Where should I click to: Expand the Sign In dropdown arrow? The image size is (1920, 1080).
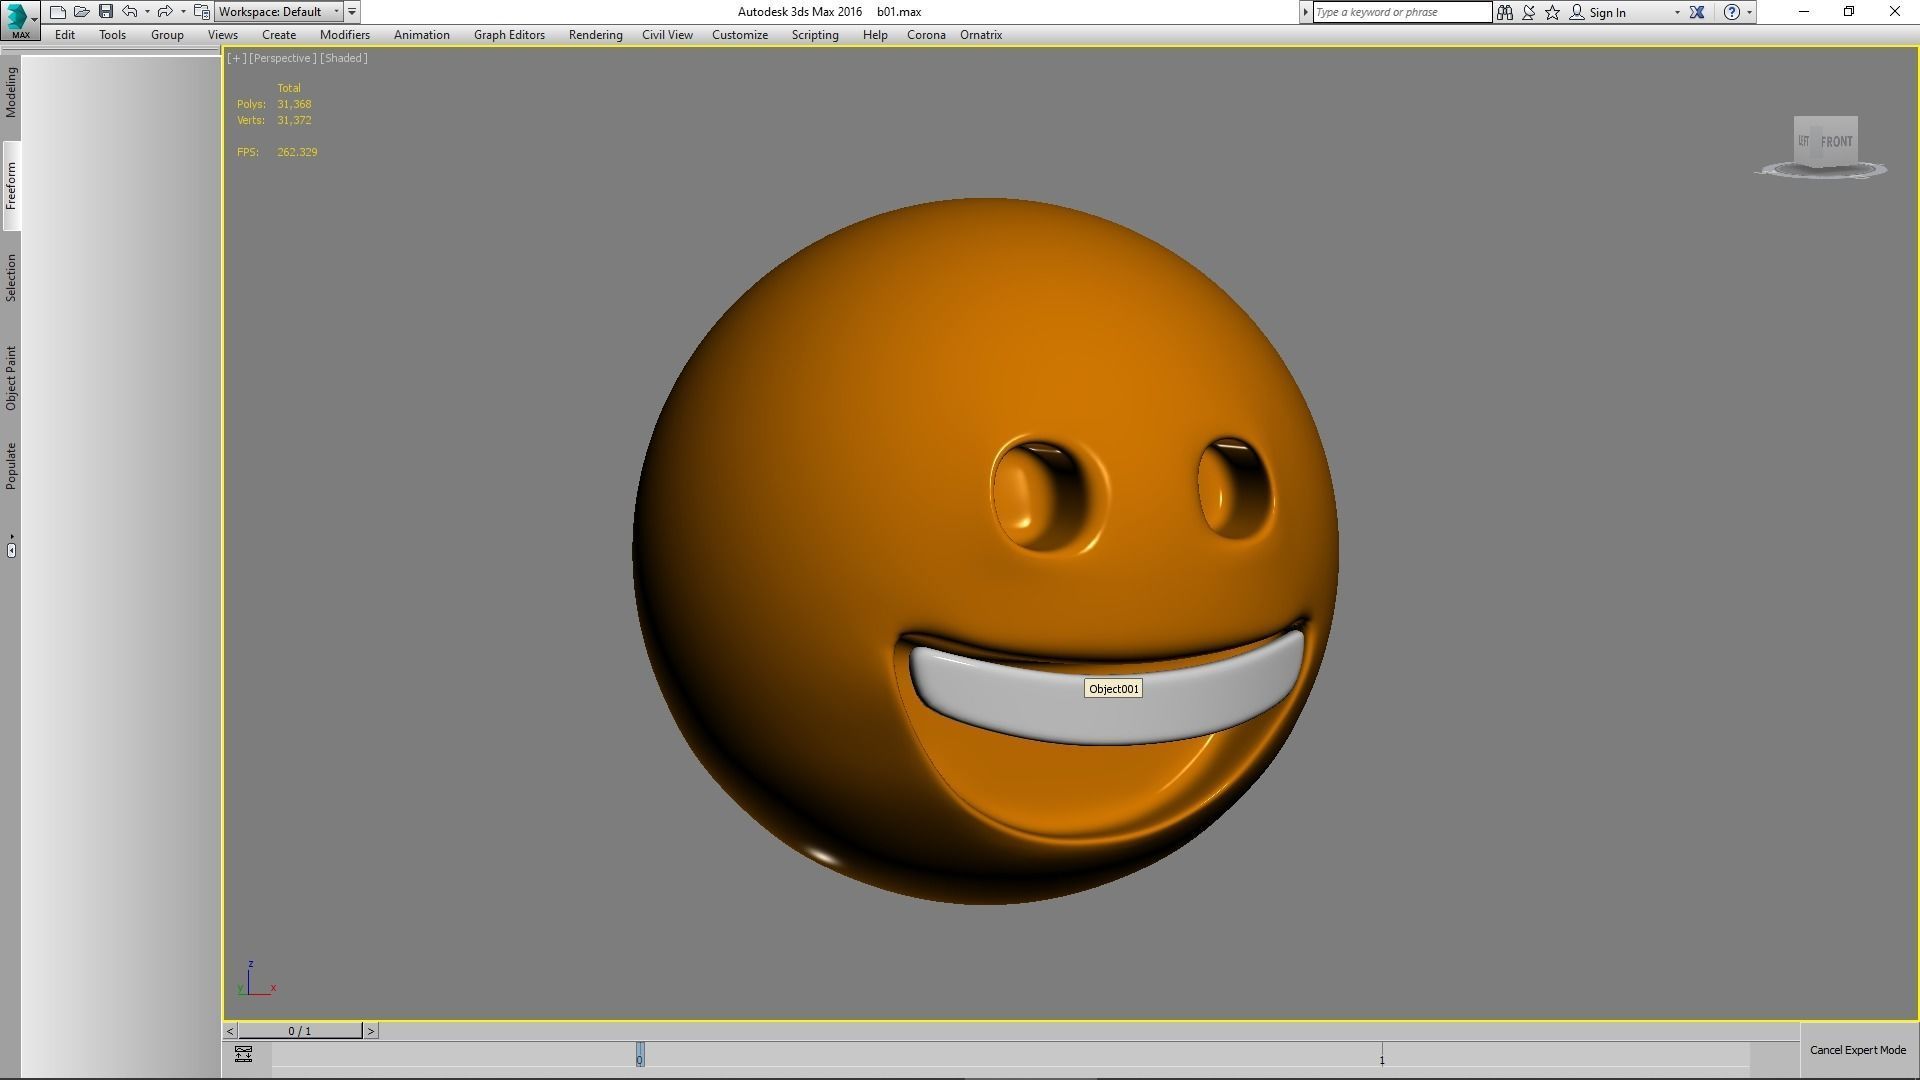pyautogui.click(x=1677, y=12)
